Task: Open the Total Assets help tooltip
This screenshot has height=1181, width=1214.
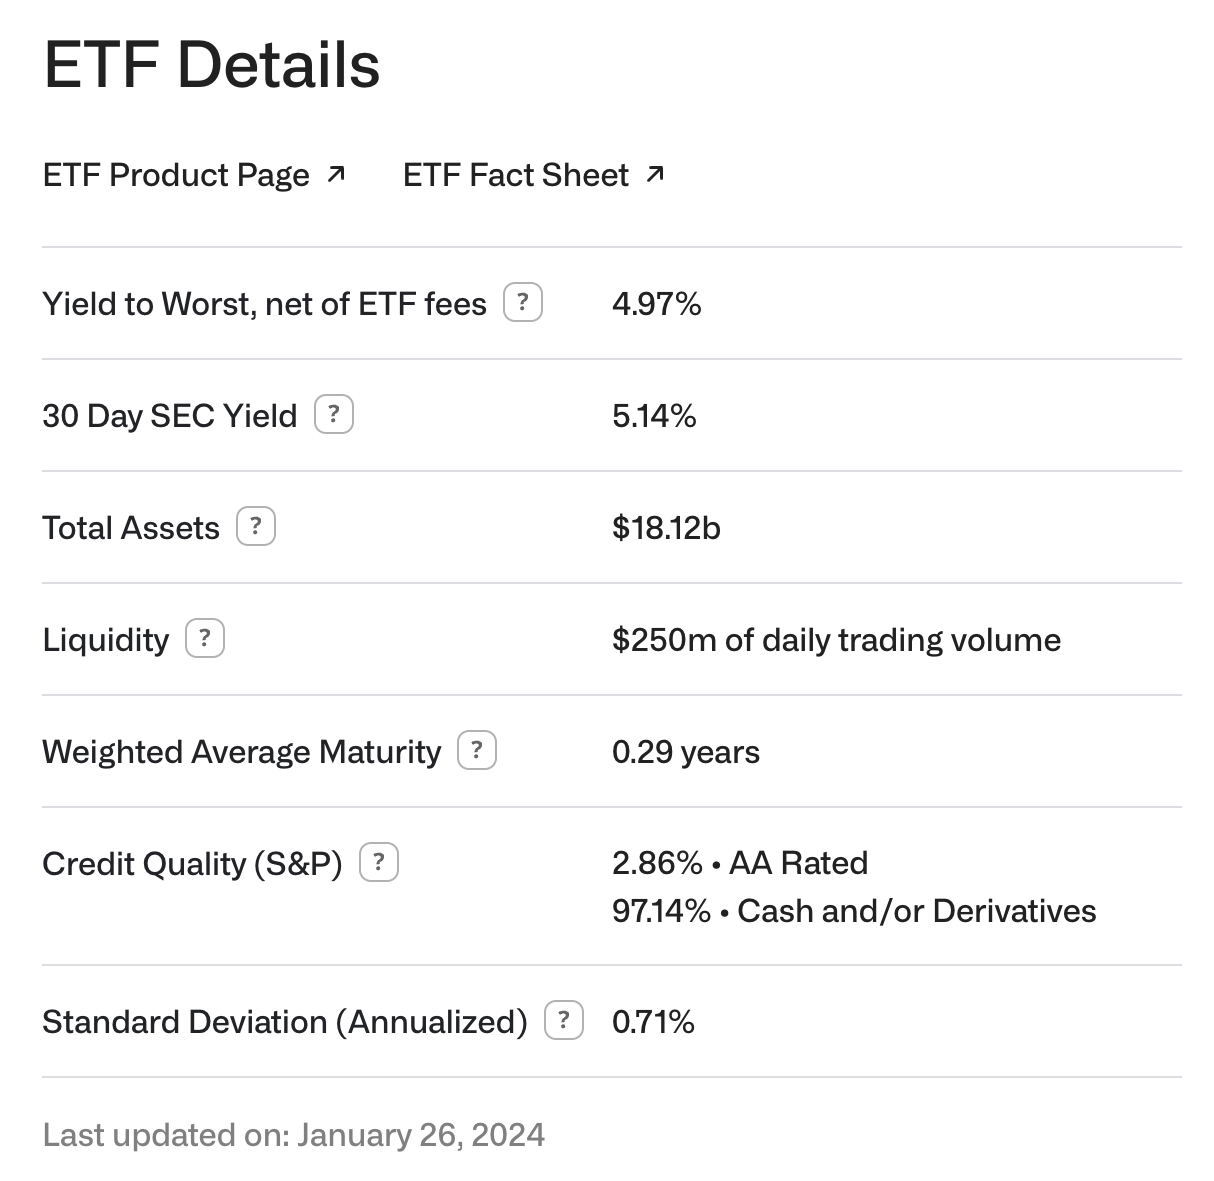Action: [255, 526]
